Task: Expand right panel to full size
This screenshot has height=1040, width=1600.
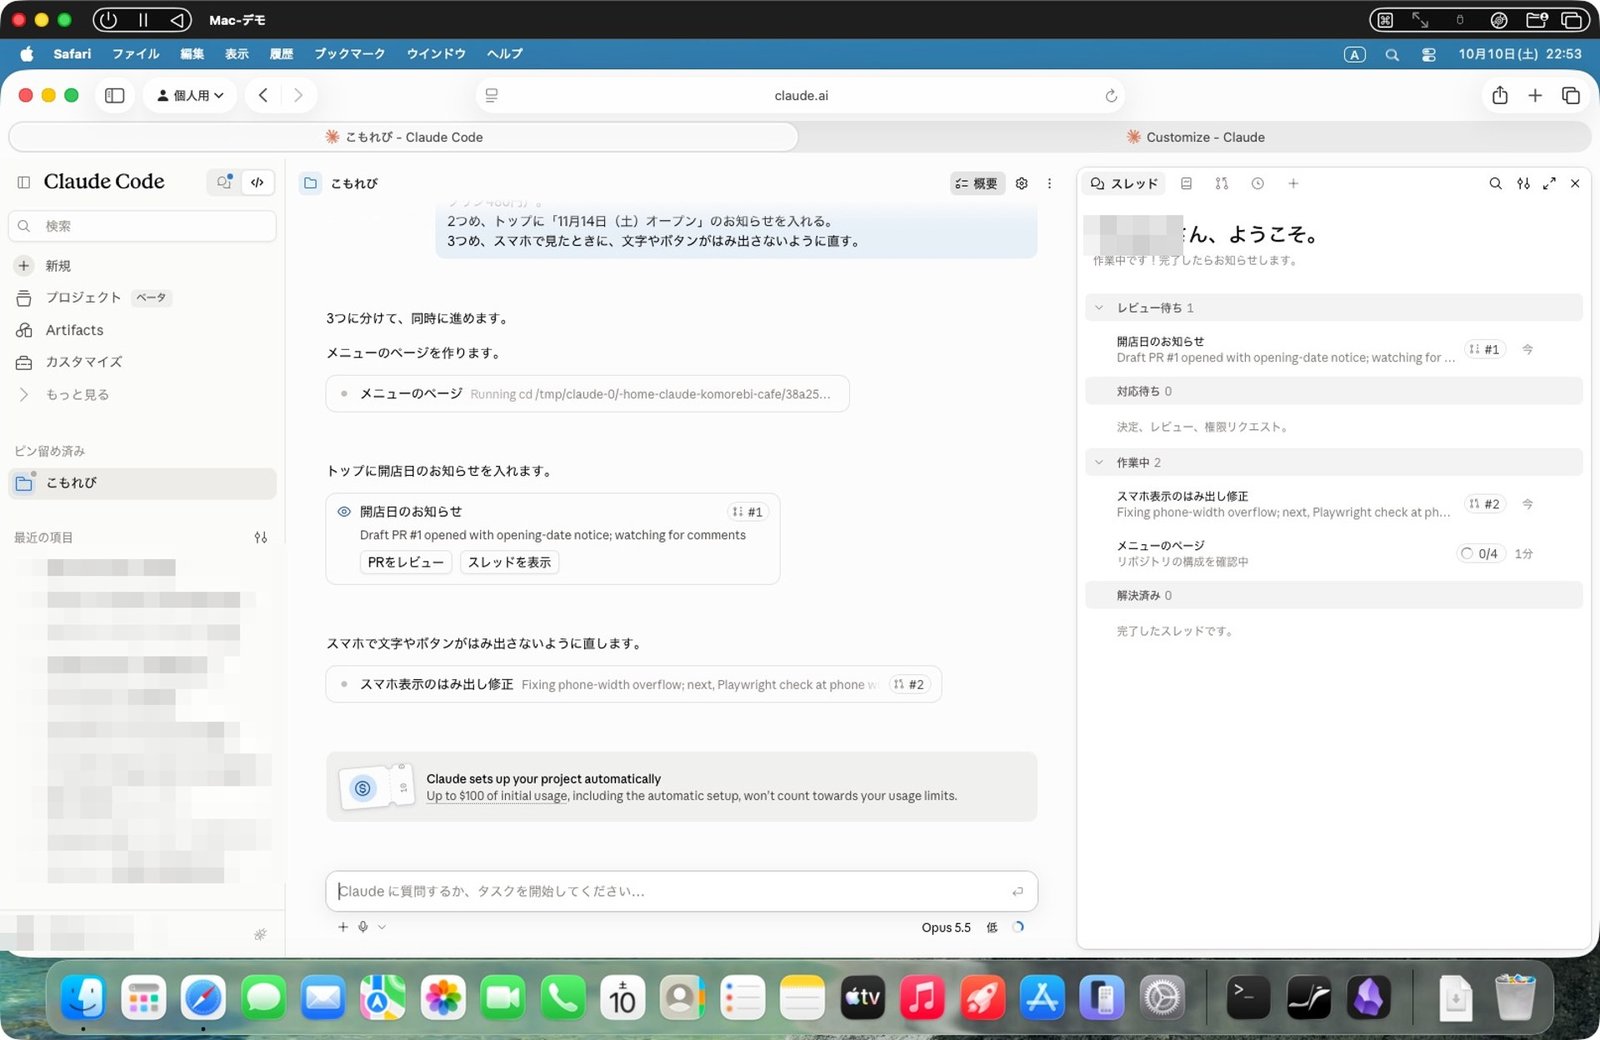Action: pos(1549,184)
